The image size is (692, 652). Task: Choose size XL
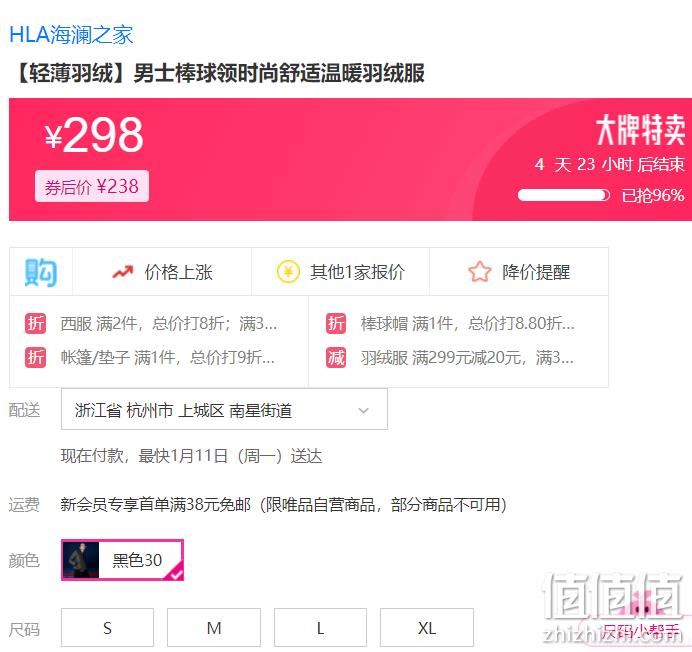(427, 627)
